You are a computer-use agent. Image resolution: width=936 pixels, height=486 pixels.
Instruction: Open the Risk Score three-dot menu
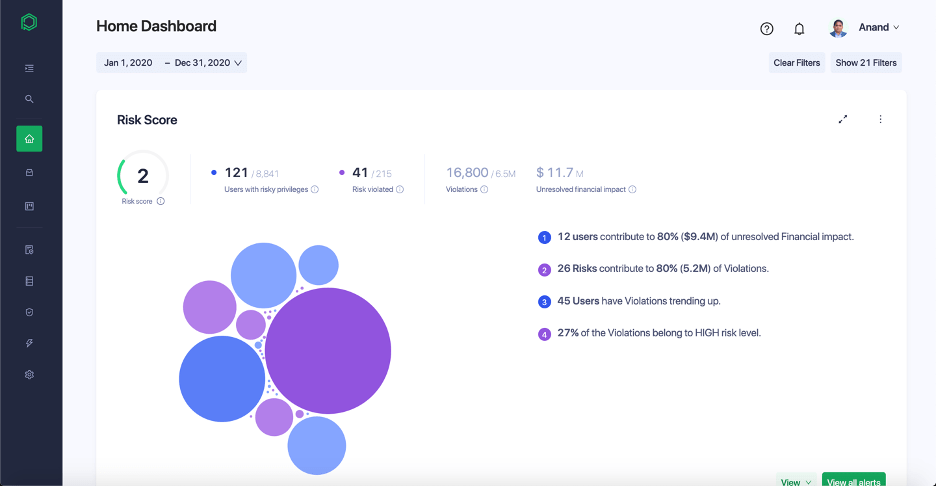tap(880, 119)
